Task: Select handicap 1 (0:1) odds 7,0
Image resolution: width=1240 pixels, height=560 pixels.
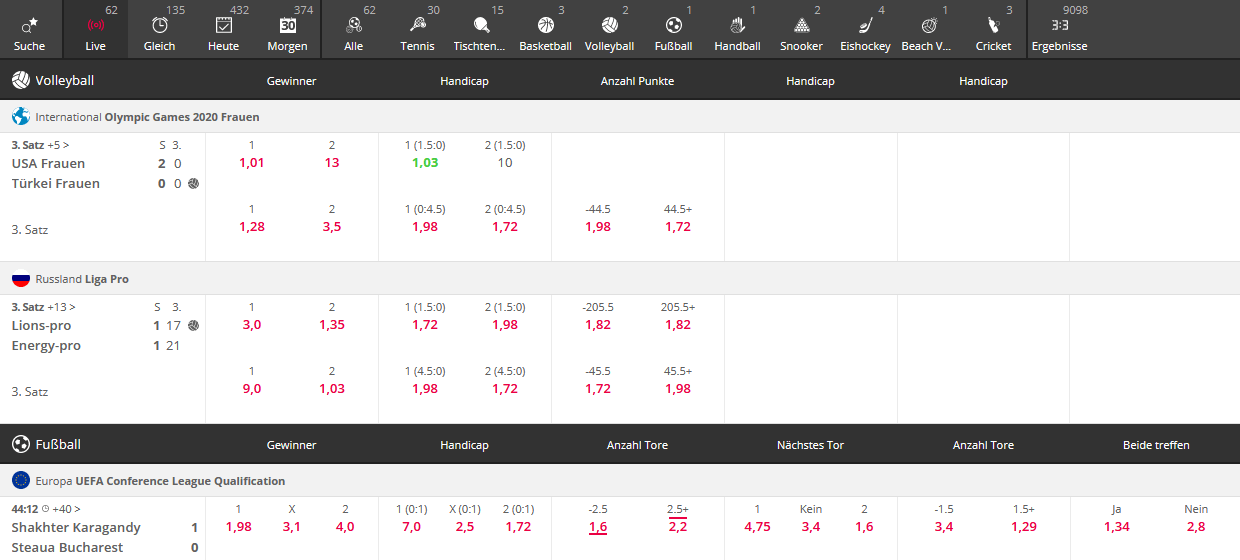Action: click(411, 527)
